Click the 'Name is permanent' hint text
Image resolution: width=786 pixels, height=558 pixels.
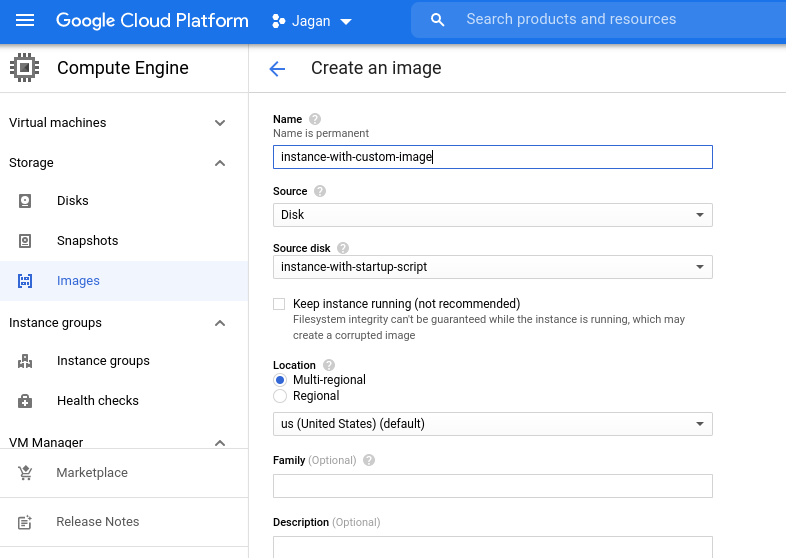(x=321, y=133)
